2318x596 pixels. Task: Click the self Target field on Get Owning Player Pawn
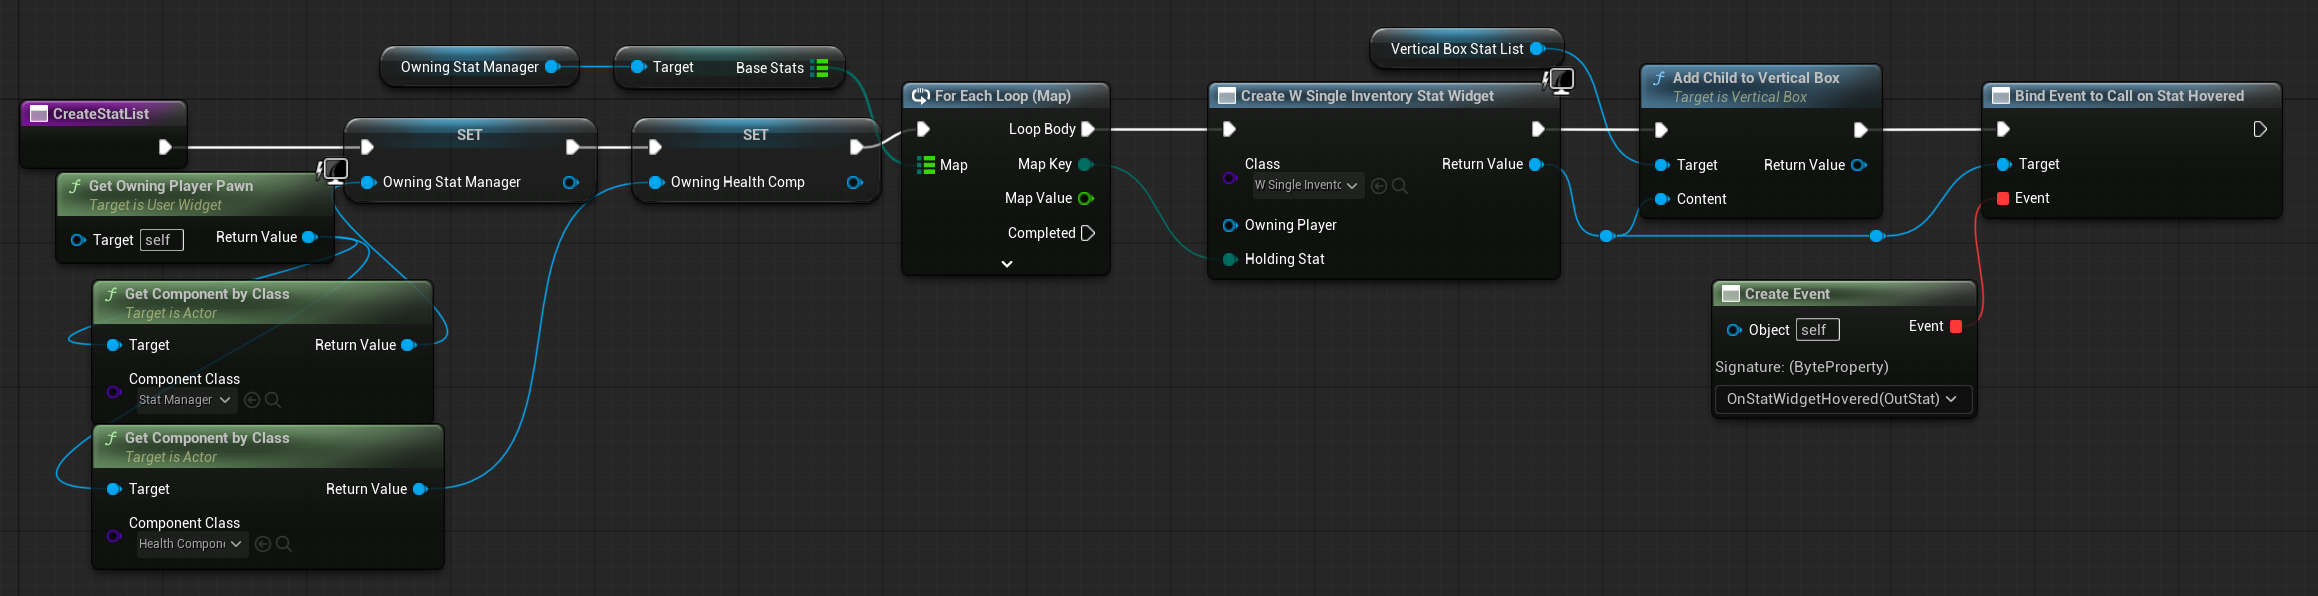[161, 240]
